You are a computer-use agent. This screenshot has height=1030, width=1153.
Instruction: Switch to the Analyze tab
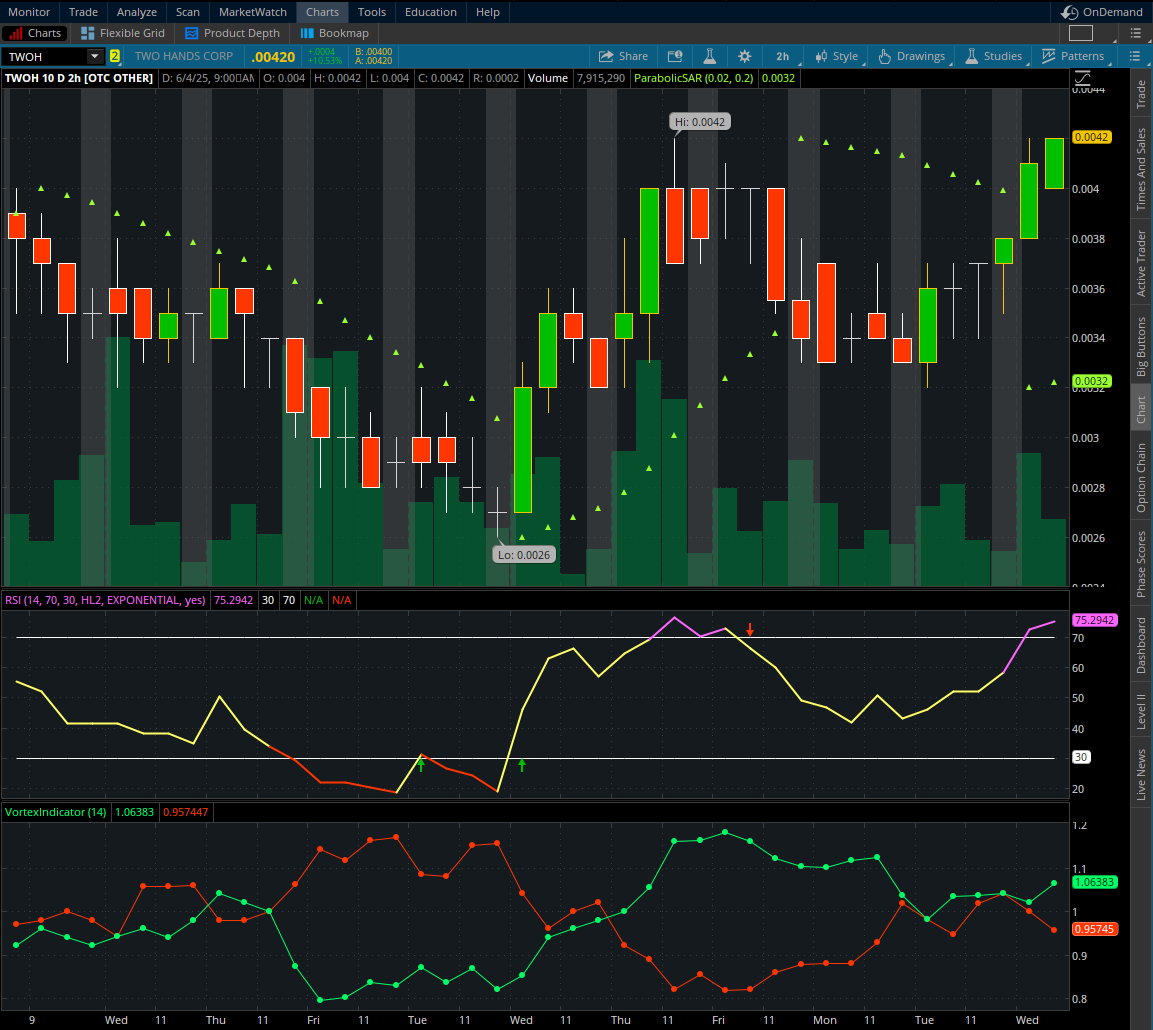coord(137,12)
